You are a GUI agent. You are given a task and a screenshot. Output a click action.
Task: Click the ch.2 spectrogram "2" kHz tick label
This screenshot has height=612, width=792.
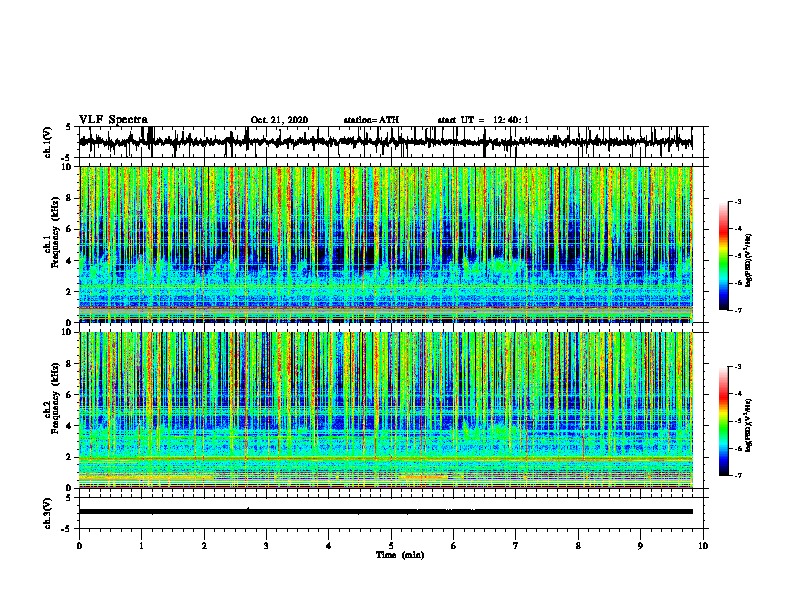[70, 457]
